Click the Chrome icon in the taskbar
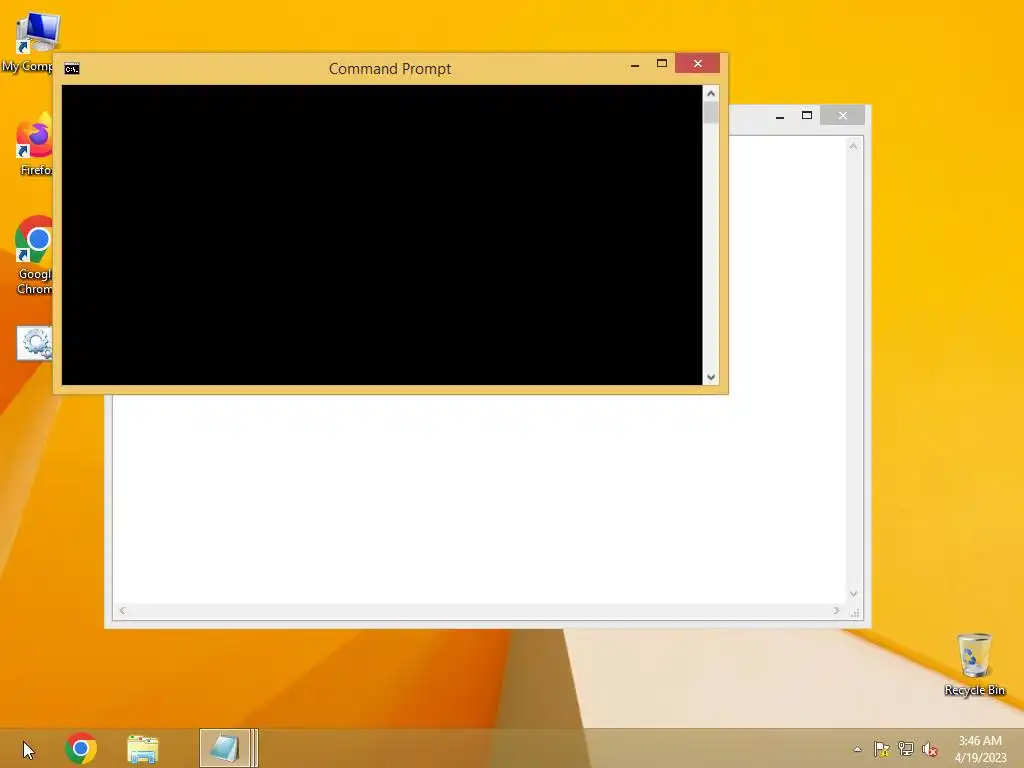The height and width of the screenshot is (768, 1024). [81, 748]
